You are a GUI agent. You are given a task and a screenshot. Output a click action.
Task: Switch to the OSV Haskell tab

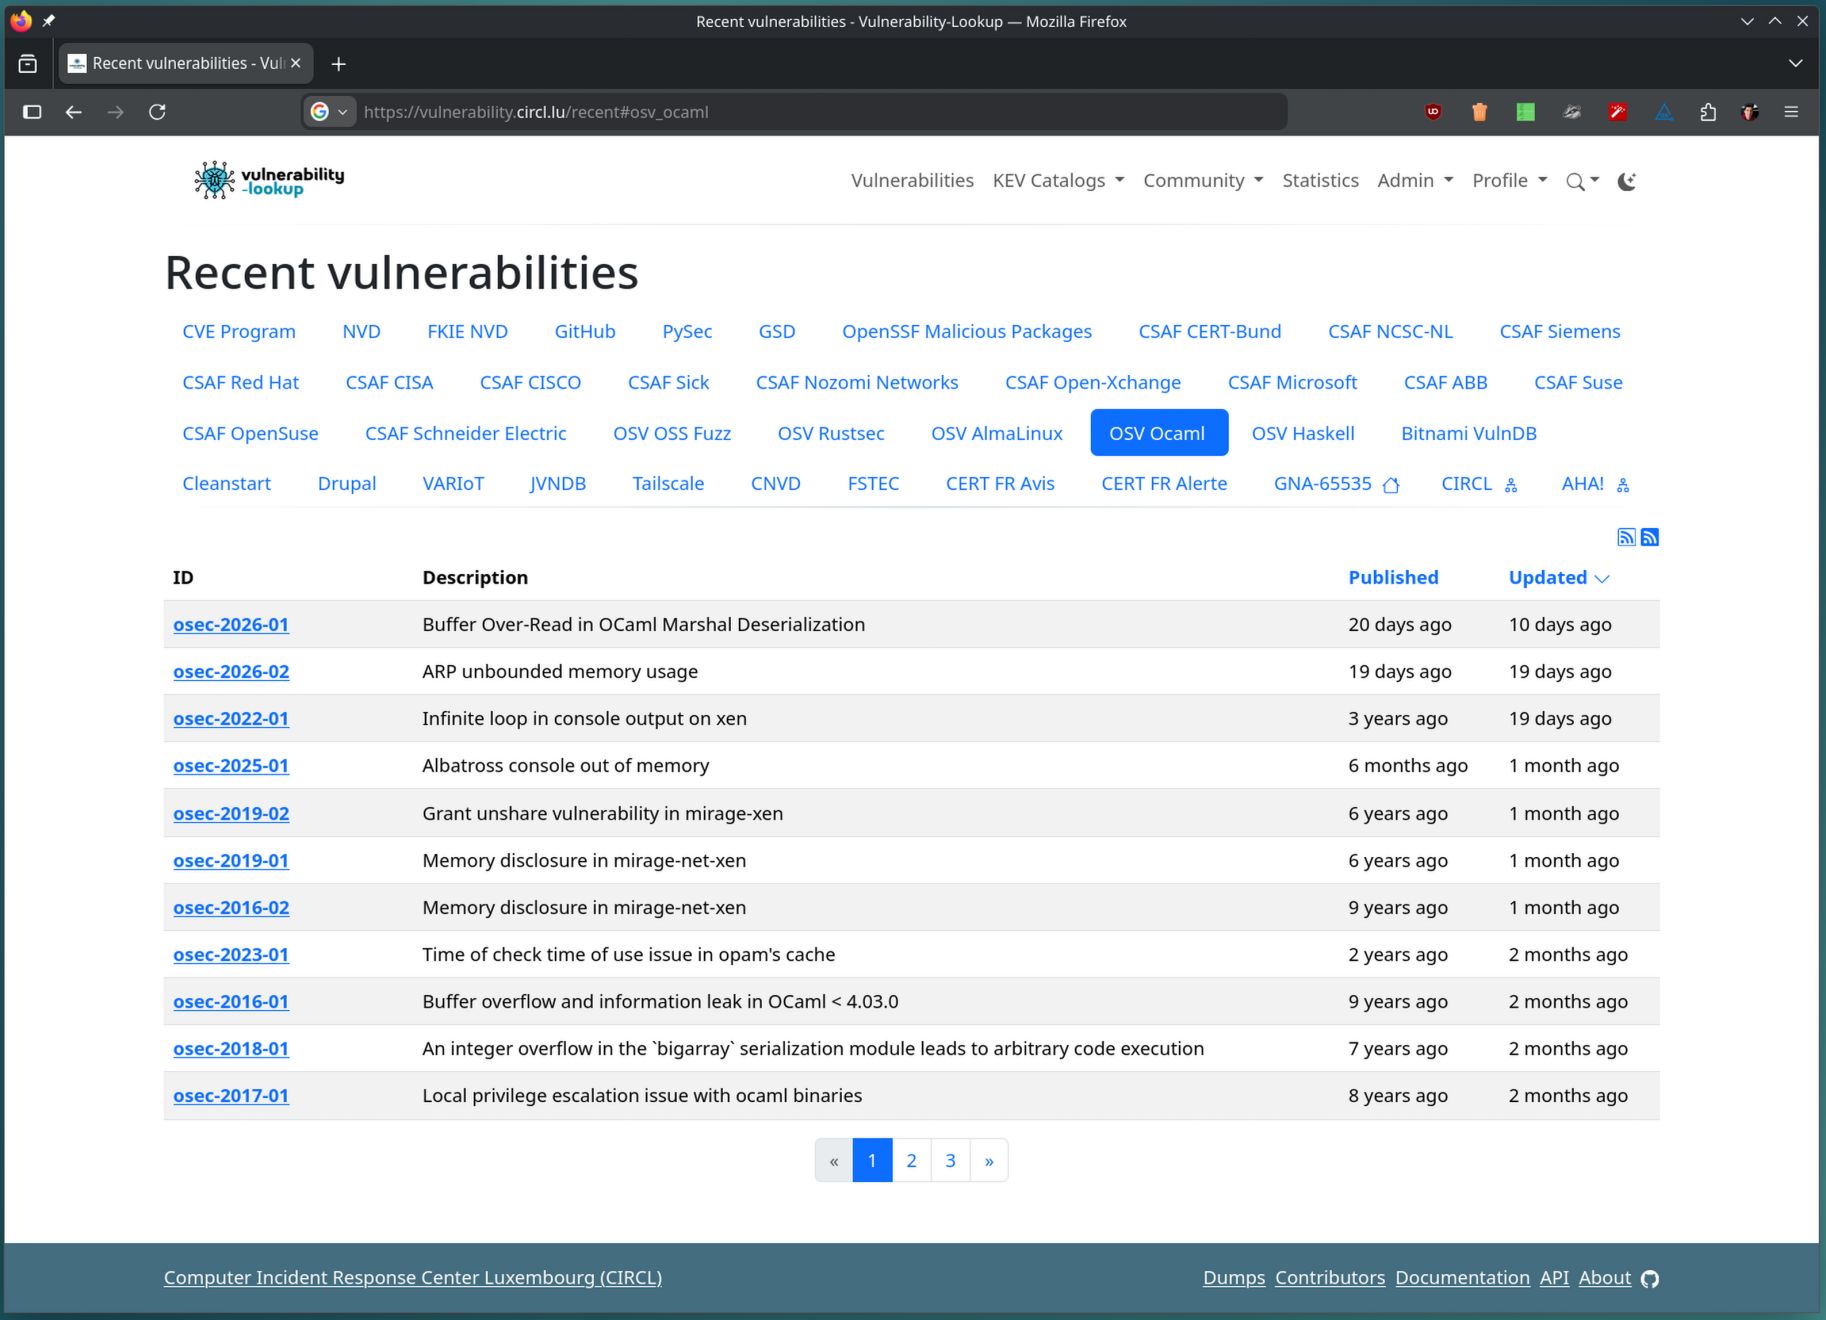pos(1302,433)
